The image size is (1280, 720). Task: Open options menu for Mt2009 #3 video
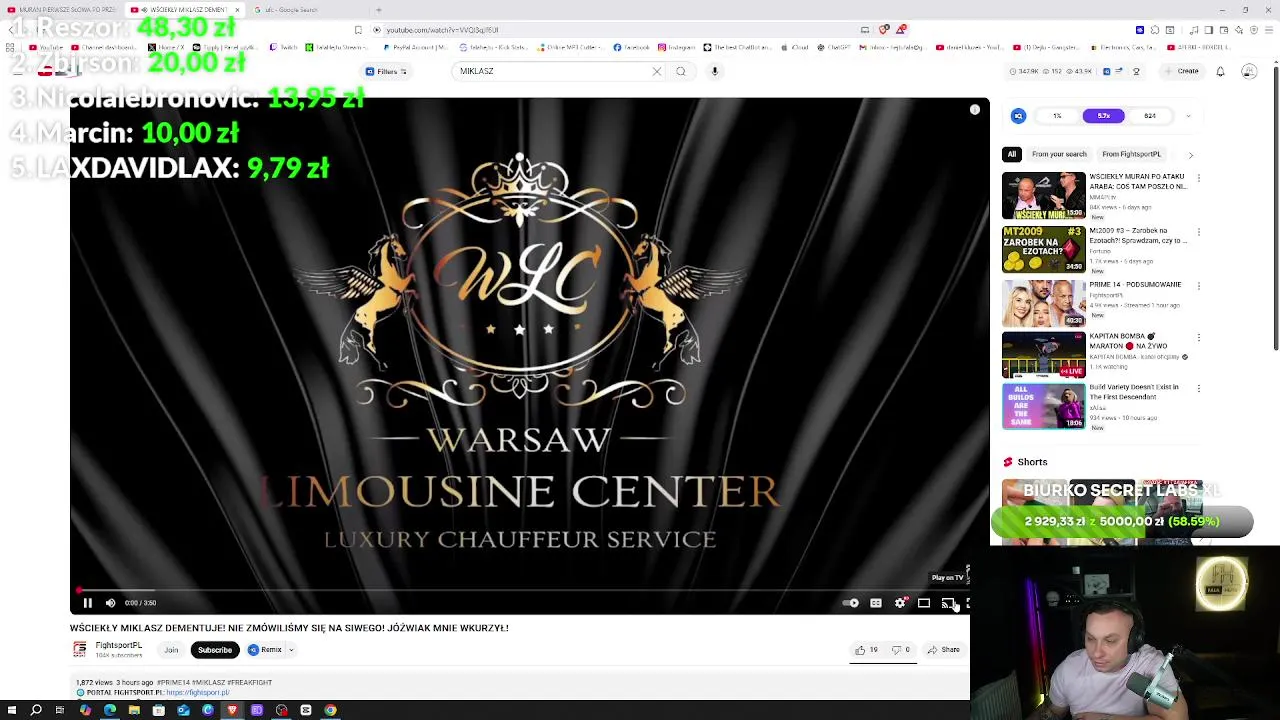pyautogui.click(x=1198, y=232)
